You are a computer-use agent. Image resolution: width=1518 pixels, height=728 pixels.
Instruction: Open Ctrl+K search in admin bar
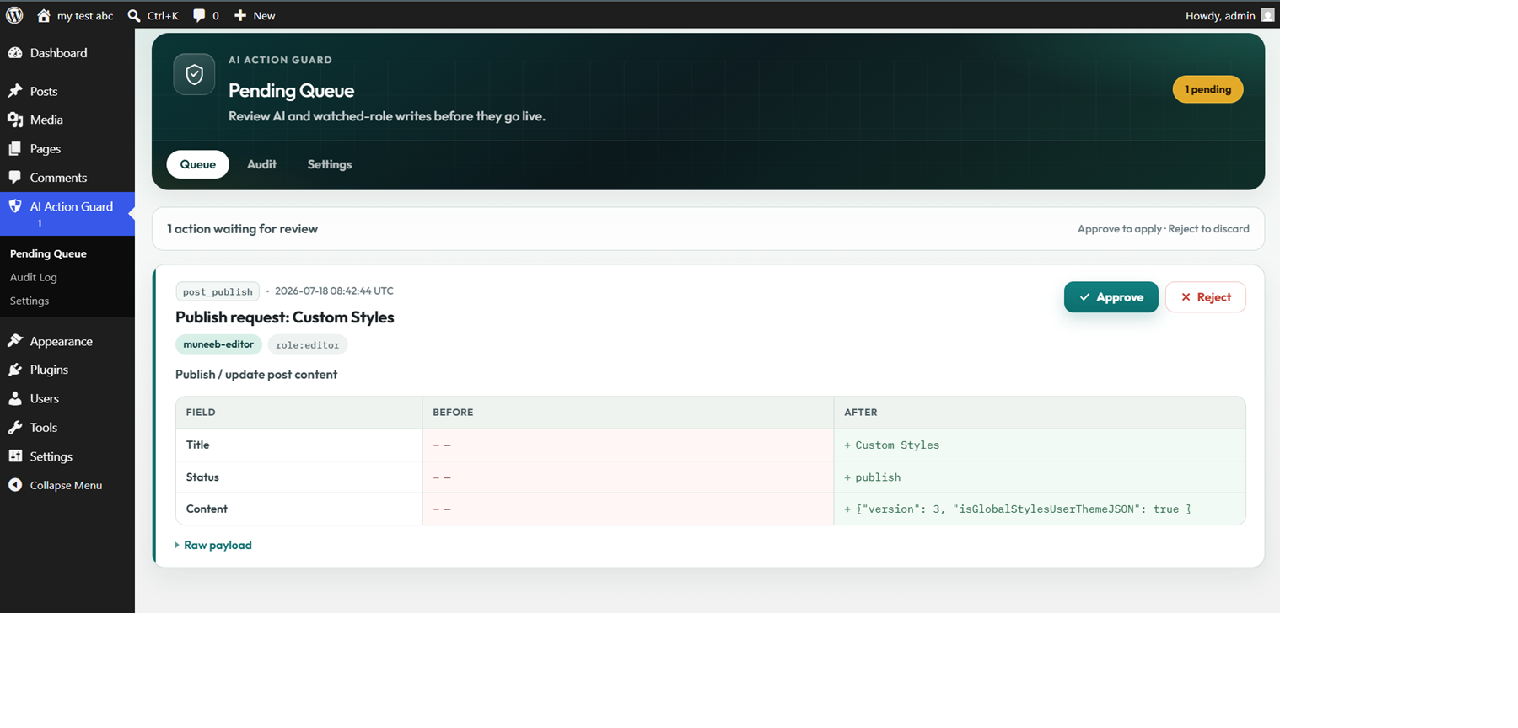coord(152,15)
